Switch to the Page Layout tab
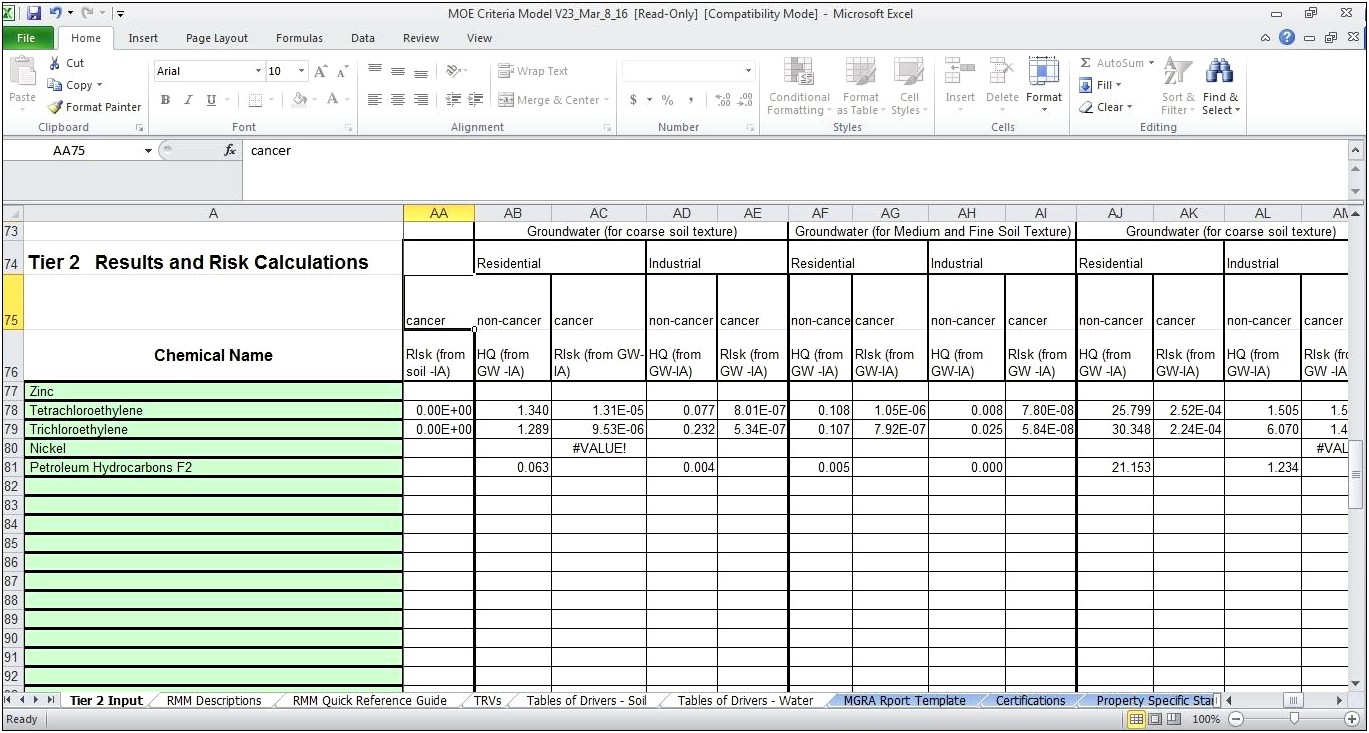 (x=217, y=38)
